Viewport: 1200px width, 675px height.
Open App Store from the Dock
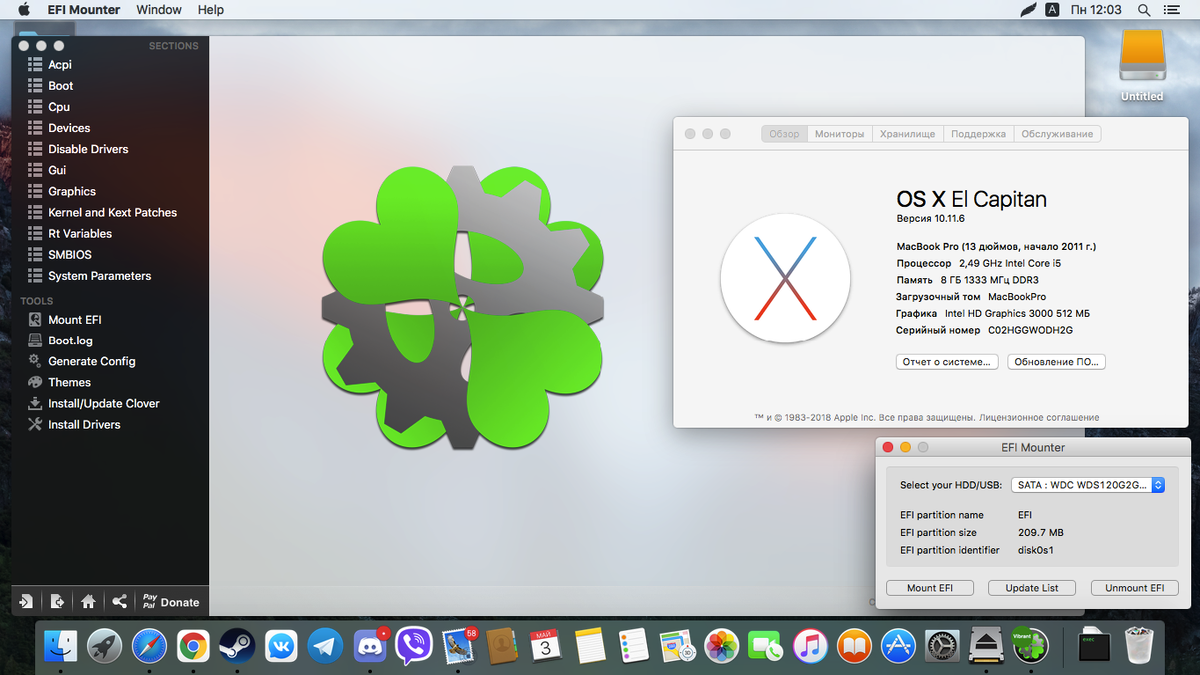897,646
